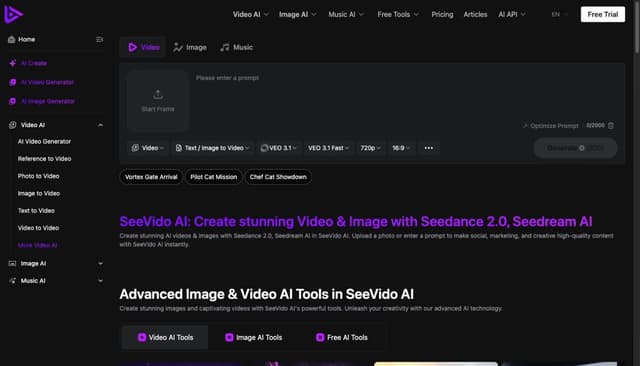Open more options with the ellipsis icon
640x366 pixels.
pyautogui.click(x=429, y=148)
